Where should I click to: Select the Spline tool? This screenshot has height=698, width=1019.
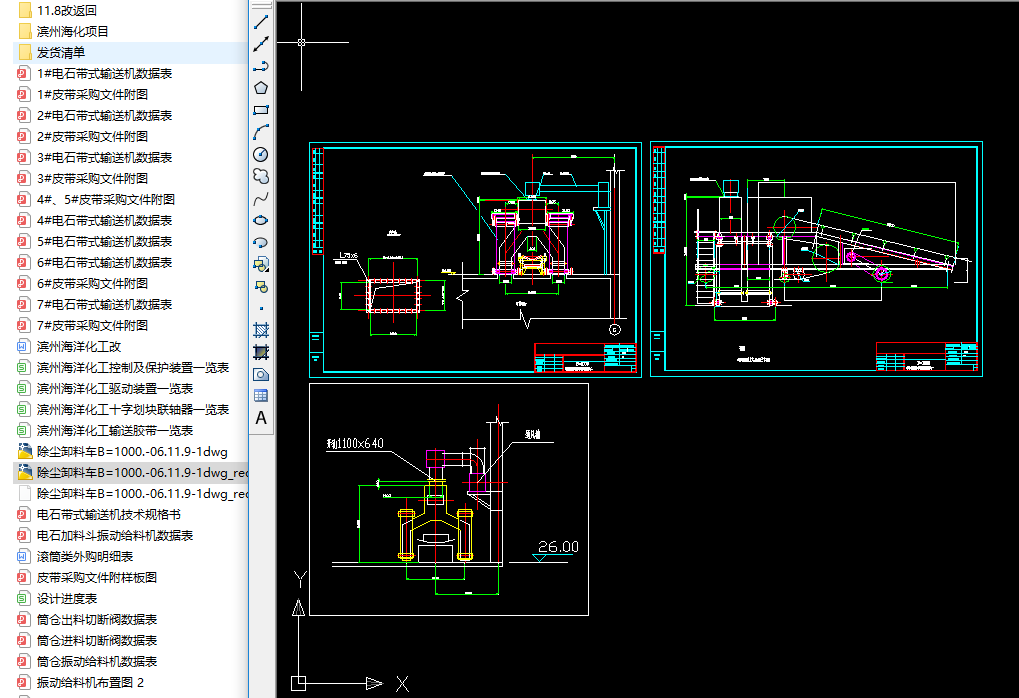(261, 198)
